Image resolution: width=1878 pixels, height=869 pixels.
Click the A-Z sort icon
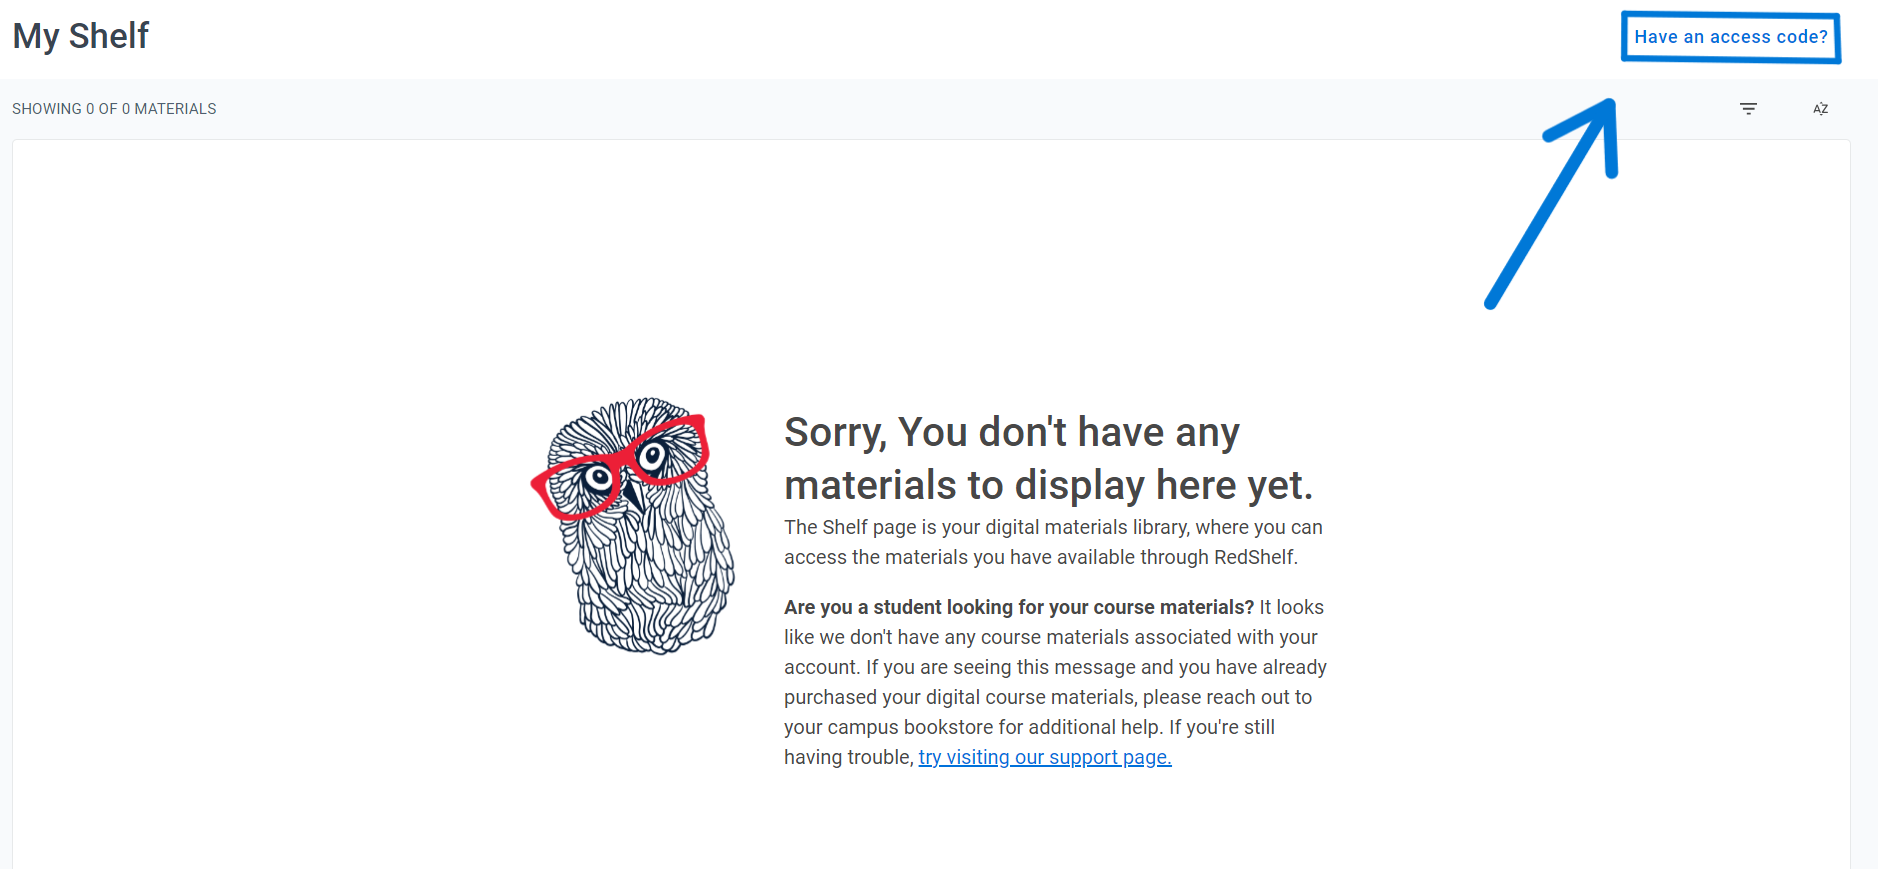coord(1821,109)
